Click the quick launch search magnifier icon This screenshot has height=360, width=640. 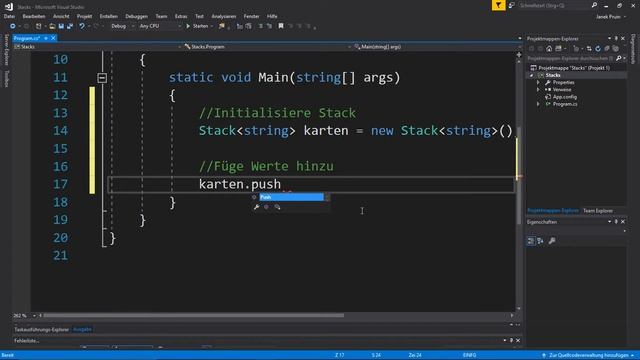point(594,5)
